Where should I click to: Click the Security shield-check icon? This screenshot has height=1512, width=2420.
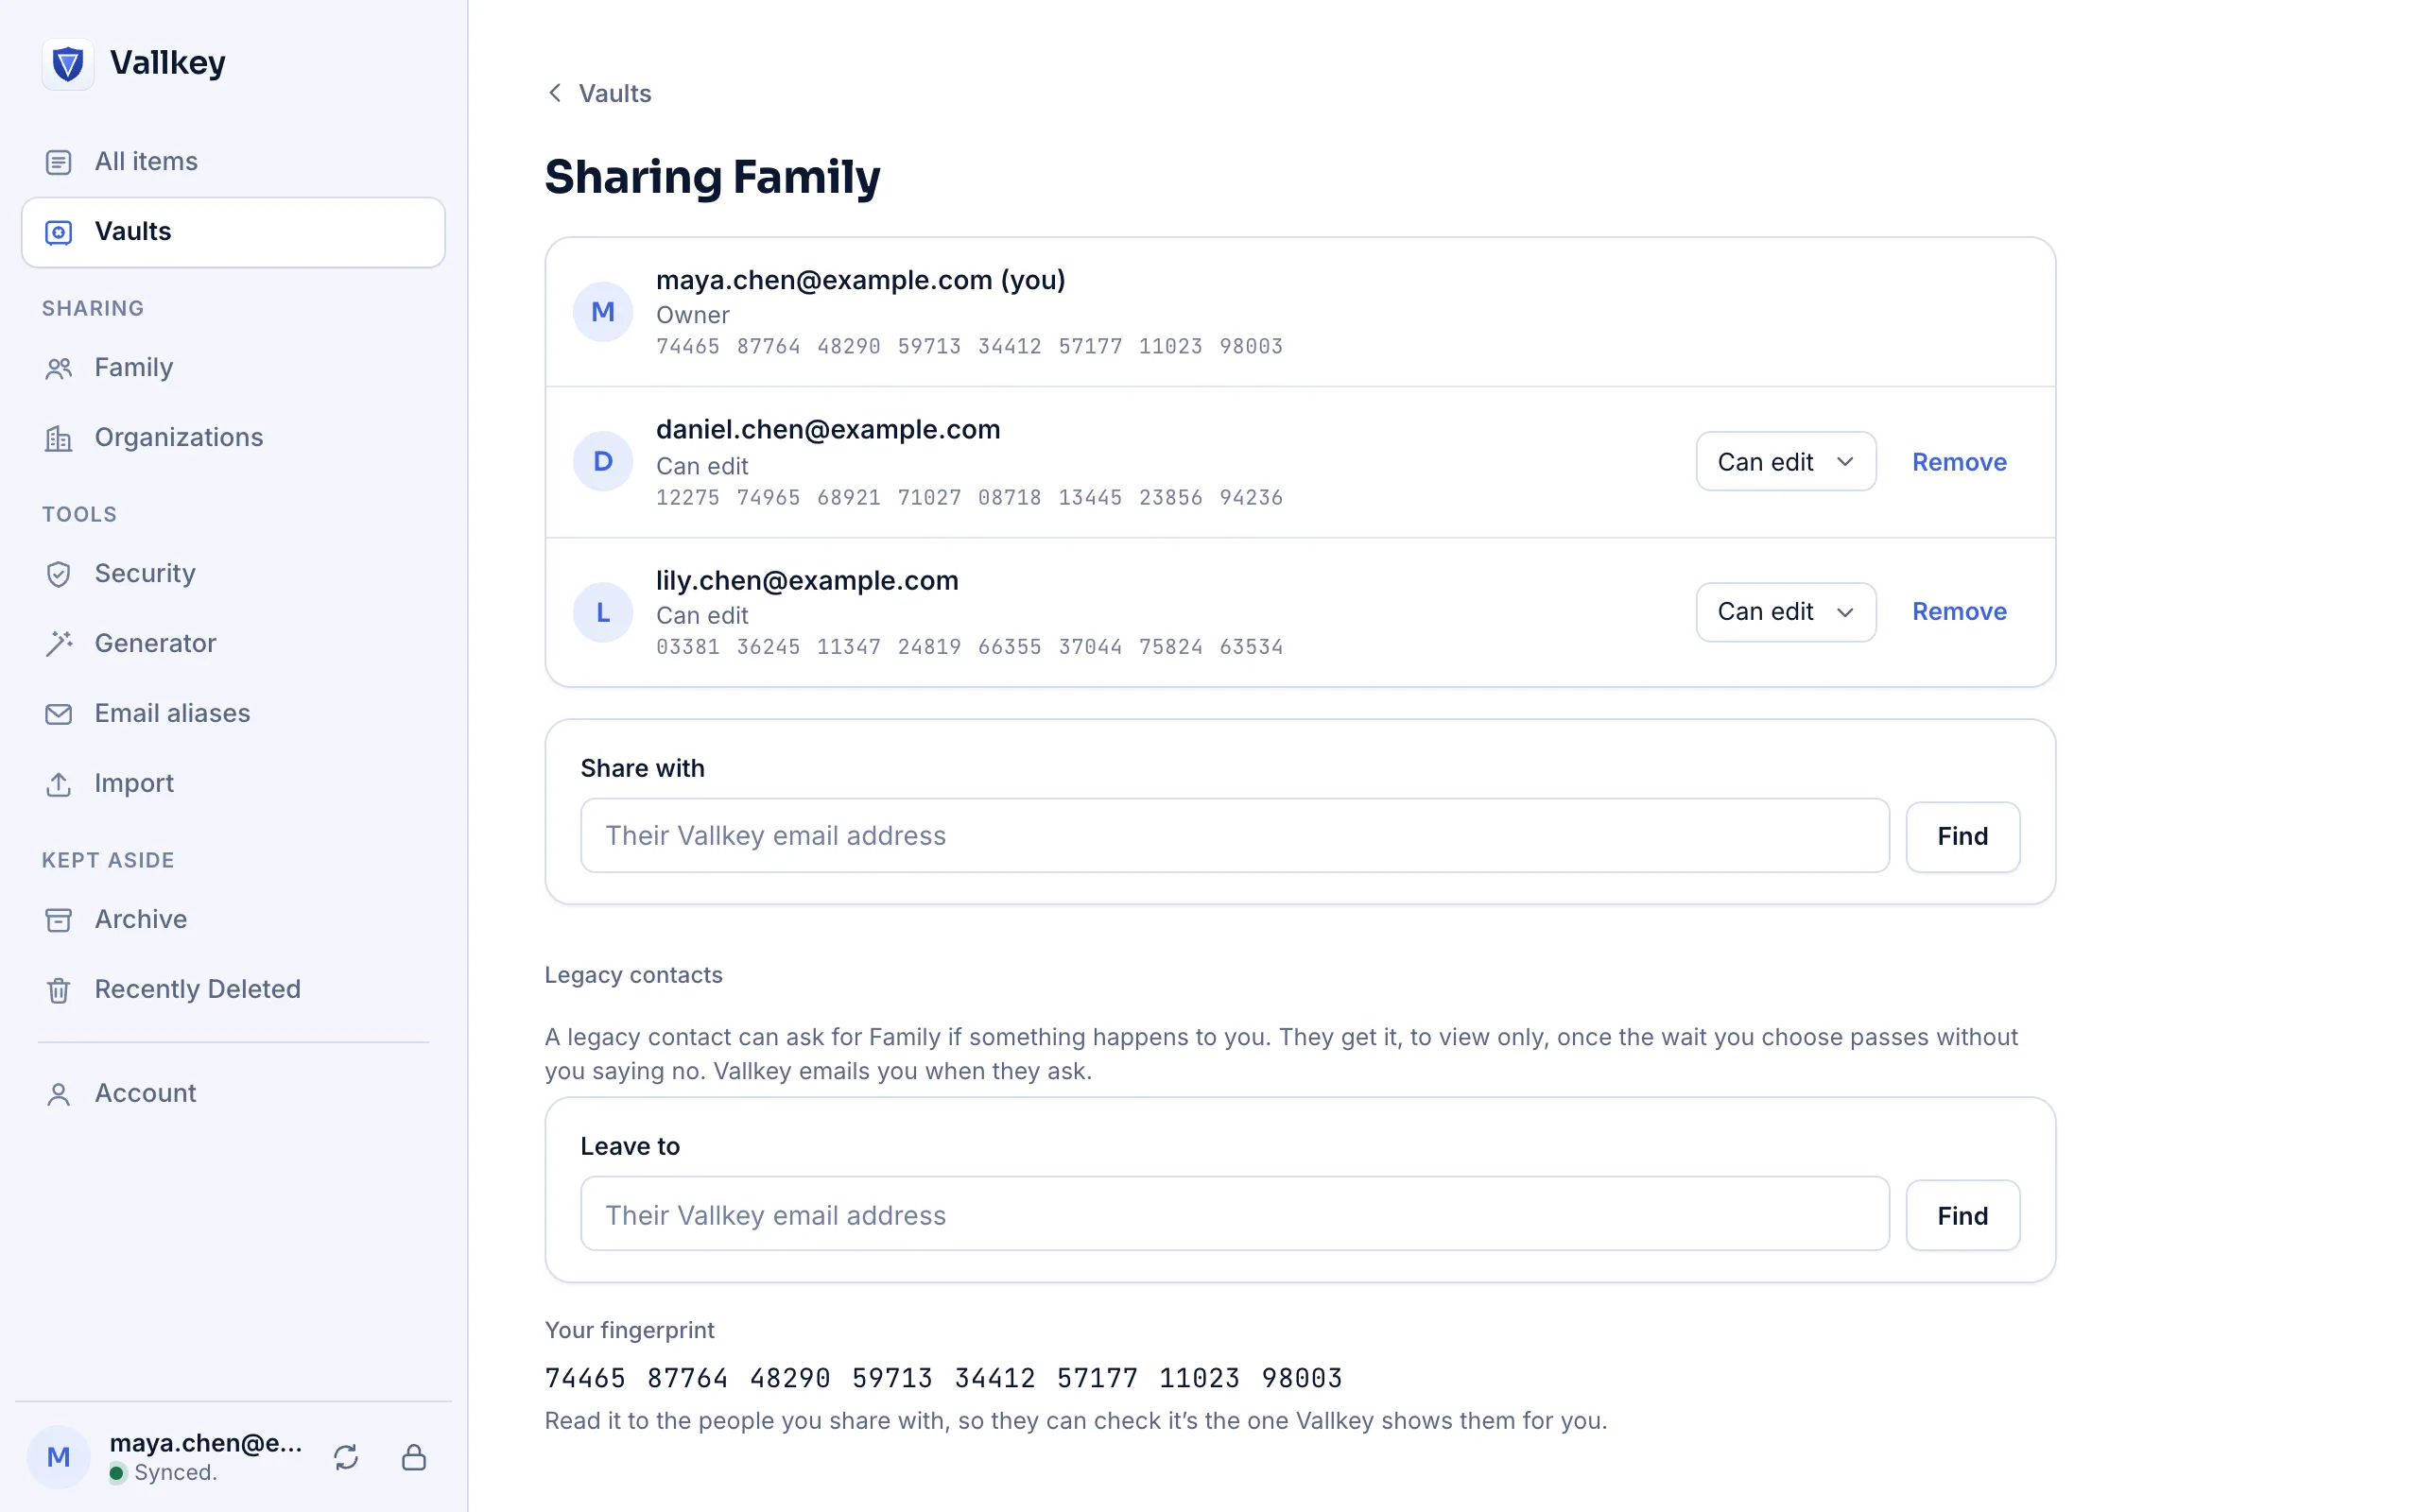(x=59, y=574)
